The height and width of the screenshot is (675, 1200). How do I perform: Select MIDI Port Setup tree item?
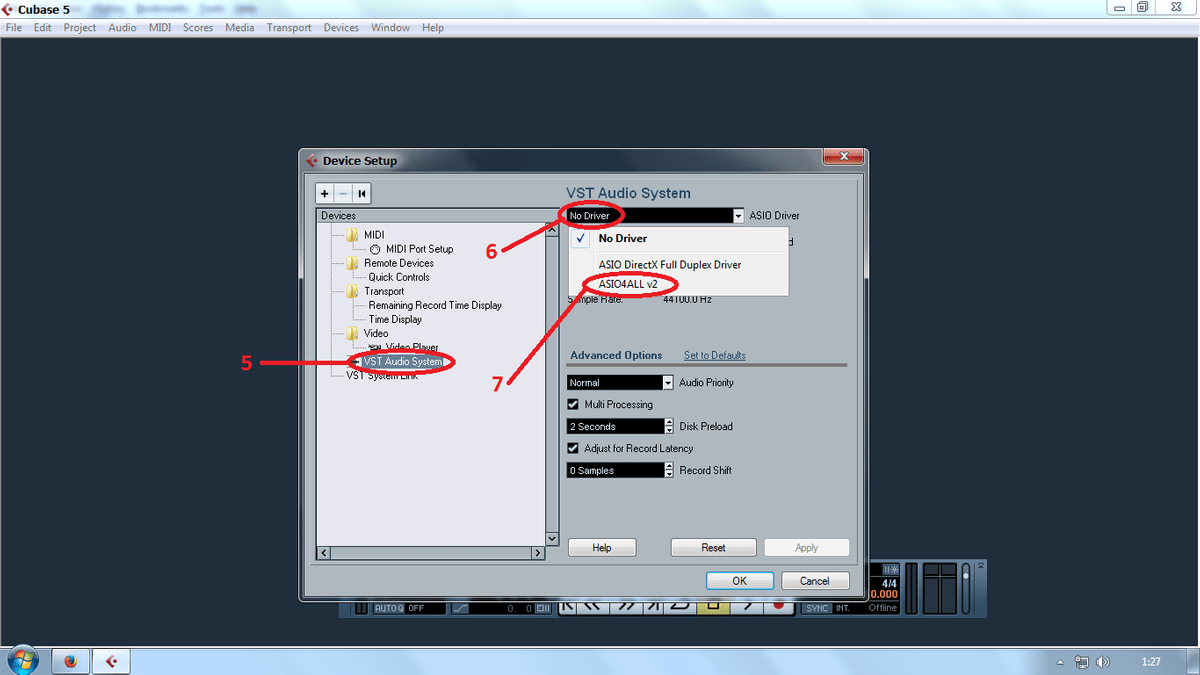(x=419, y=249)
